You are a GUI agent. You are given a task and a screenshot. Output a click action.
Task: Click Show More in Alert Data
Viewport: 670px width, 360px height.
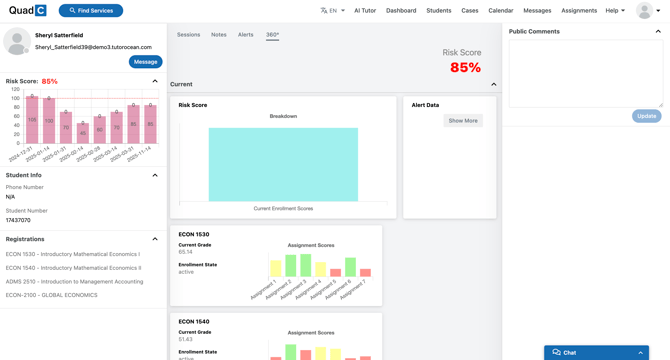[463, 121]
